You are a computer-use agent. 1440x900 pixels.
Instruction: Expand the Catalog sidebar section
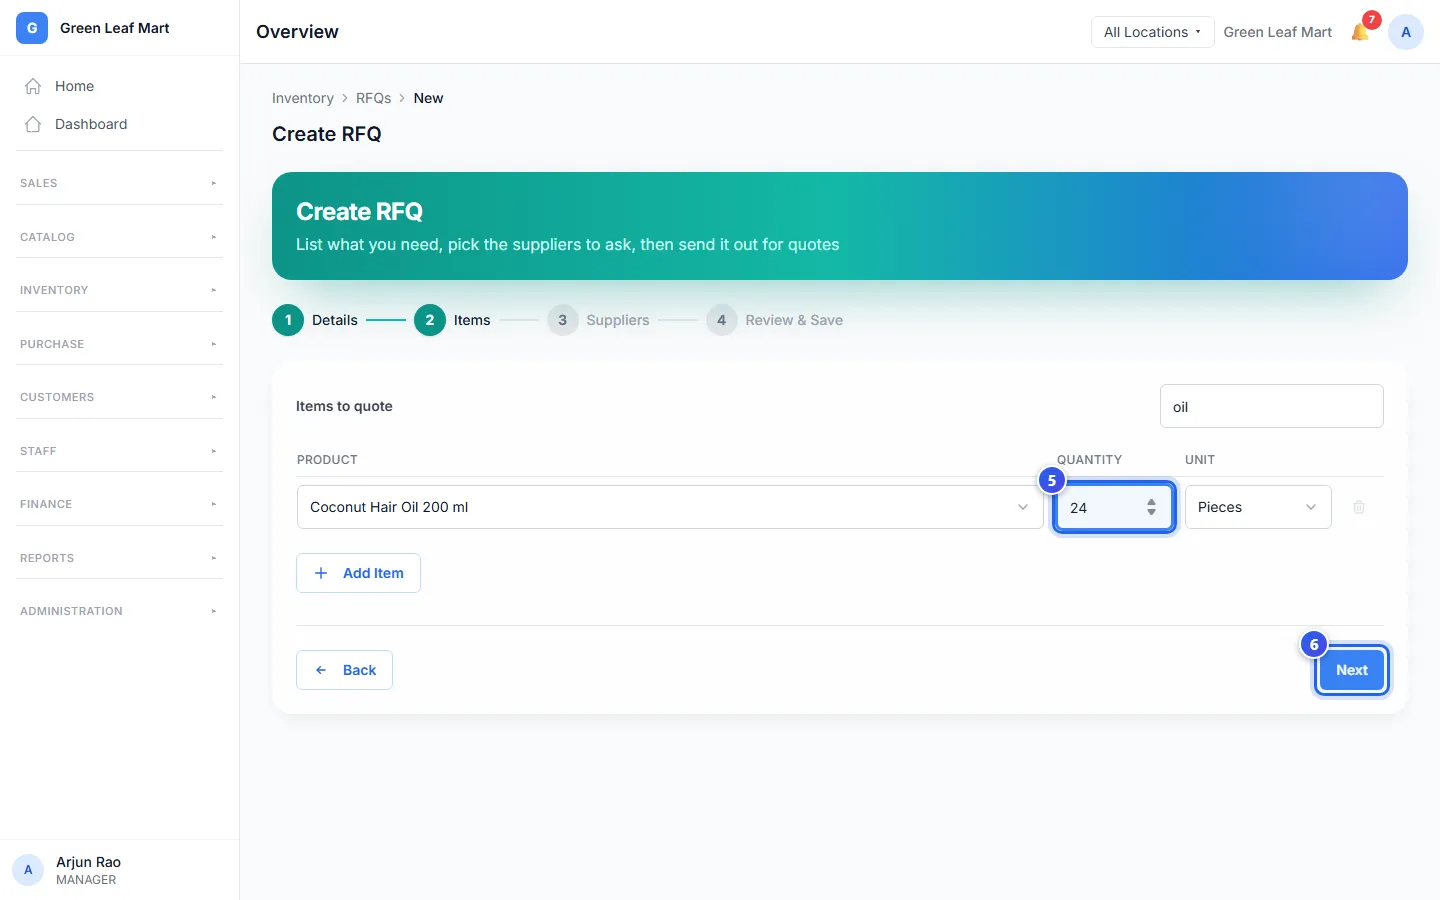tap(119, 237)
